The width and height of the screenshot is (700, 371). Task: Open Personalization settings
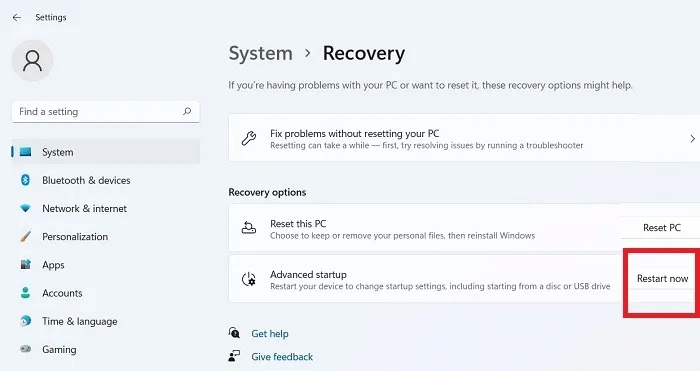pyautogui.click(x=106, y=236)
